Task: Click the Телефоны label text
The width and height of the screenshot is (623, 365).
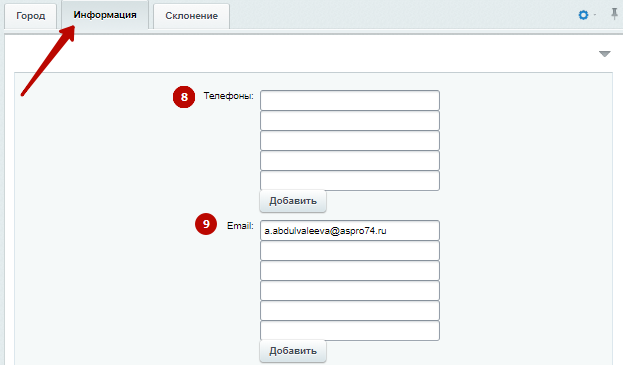Action: [x=228, y=96]
